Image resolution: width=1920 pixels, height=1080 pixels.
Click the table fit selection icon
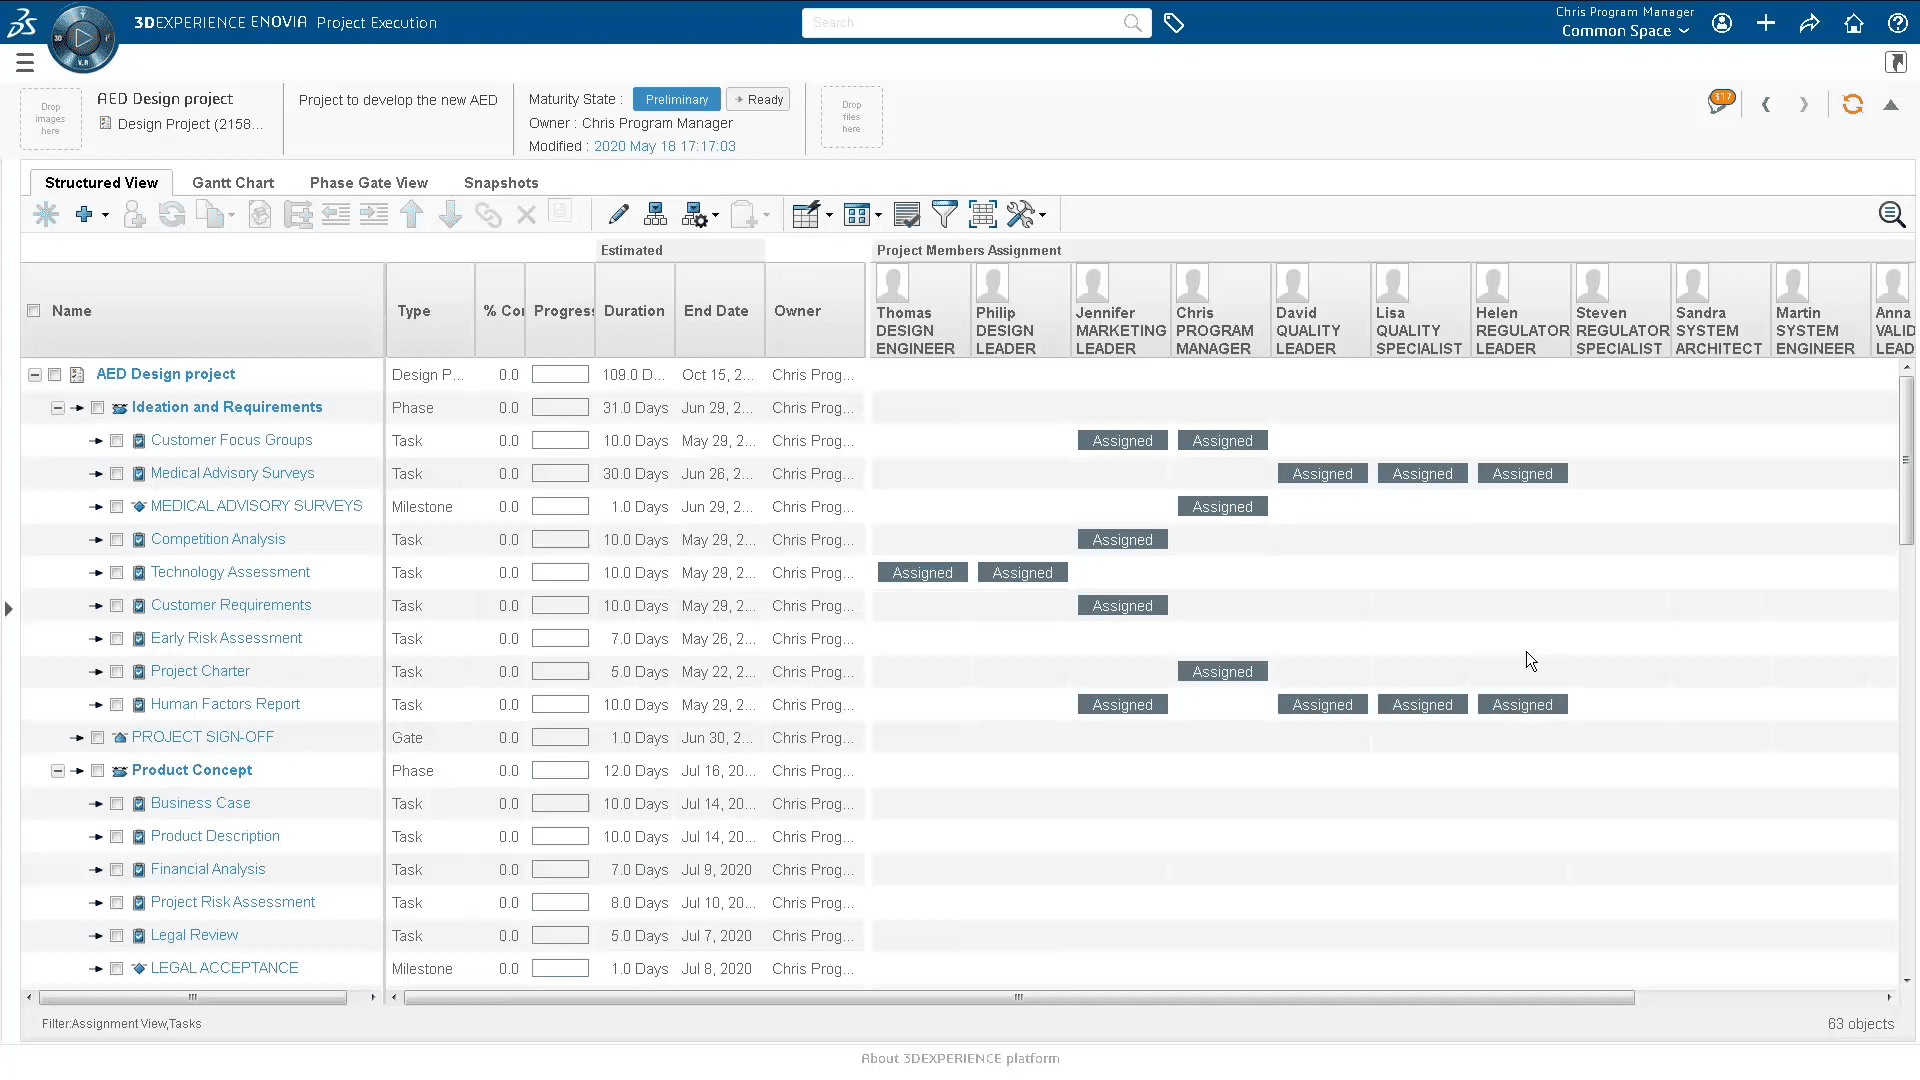coord(982,214)
